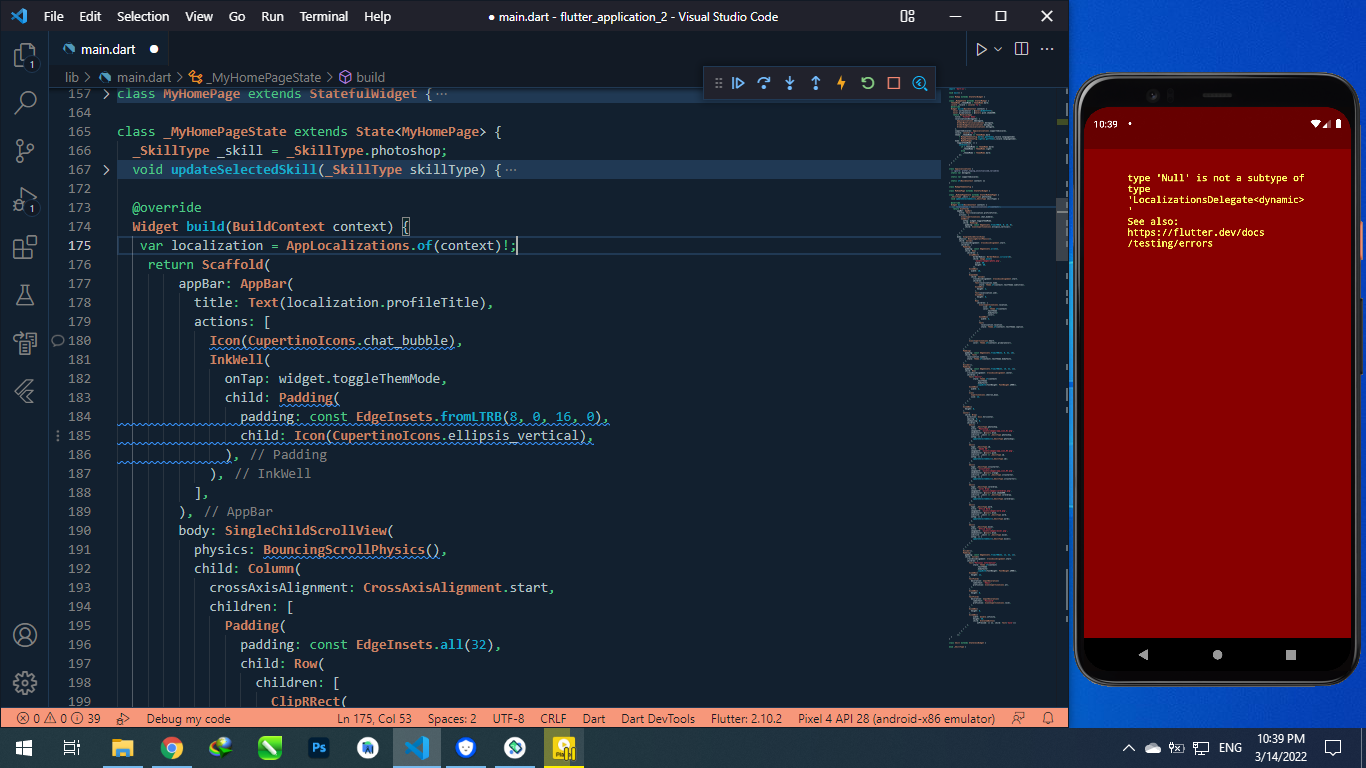Click the lib breadcrumb
This screenshot has width=1366, height=768.
pos(72,77)
